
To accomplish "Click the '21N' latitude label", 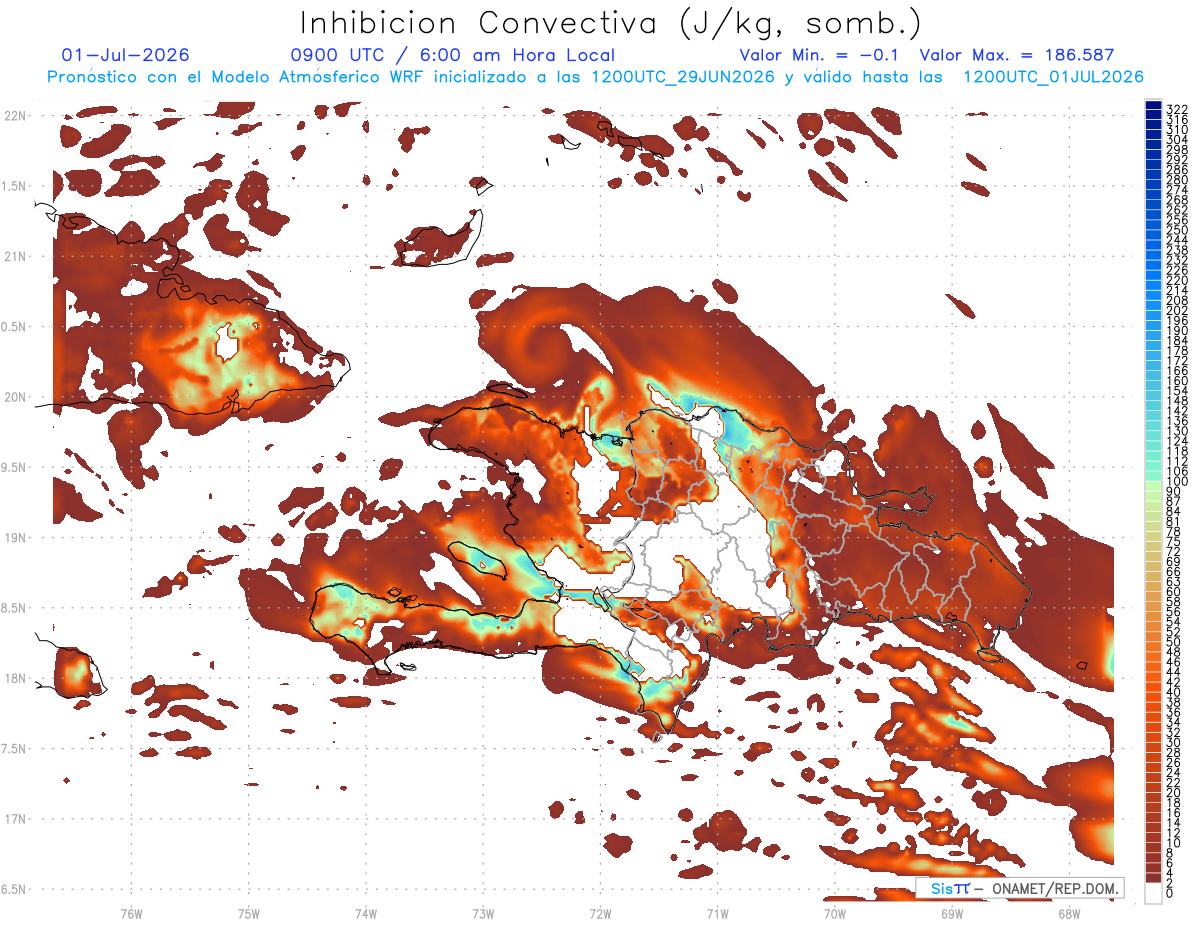I will pos(16,256).
